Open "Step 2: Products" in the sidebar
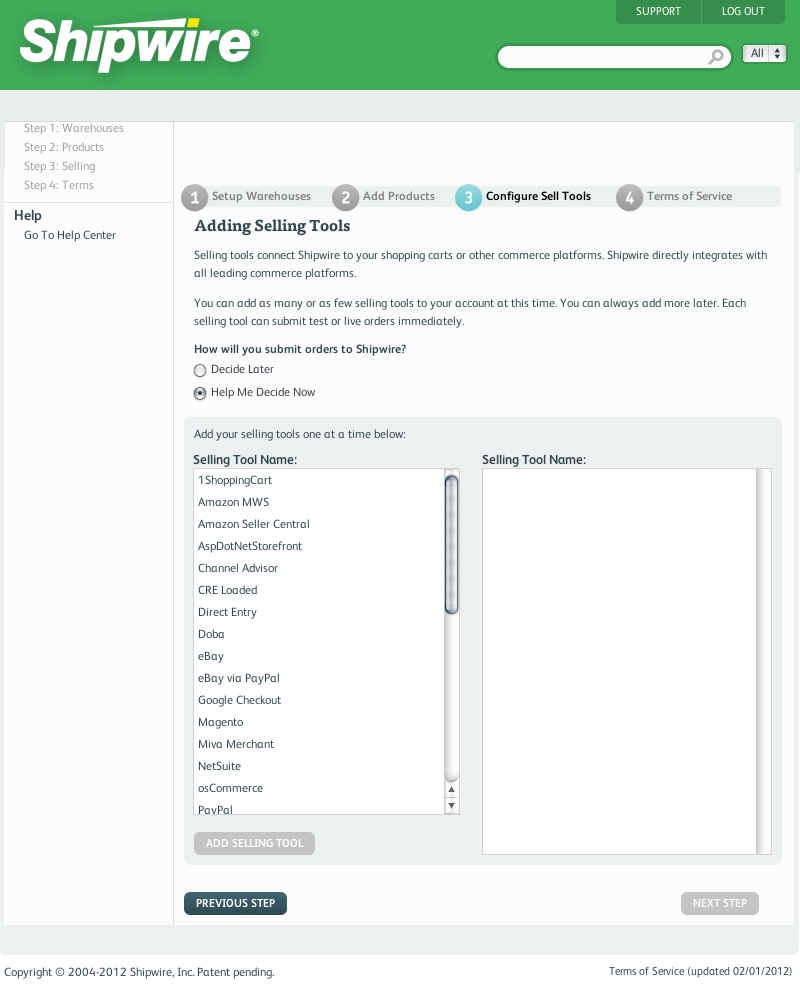The width and height of the screenshot is (800, 988). 64,147
